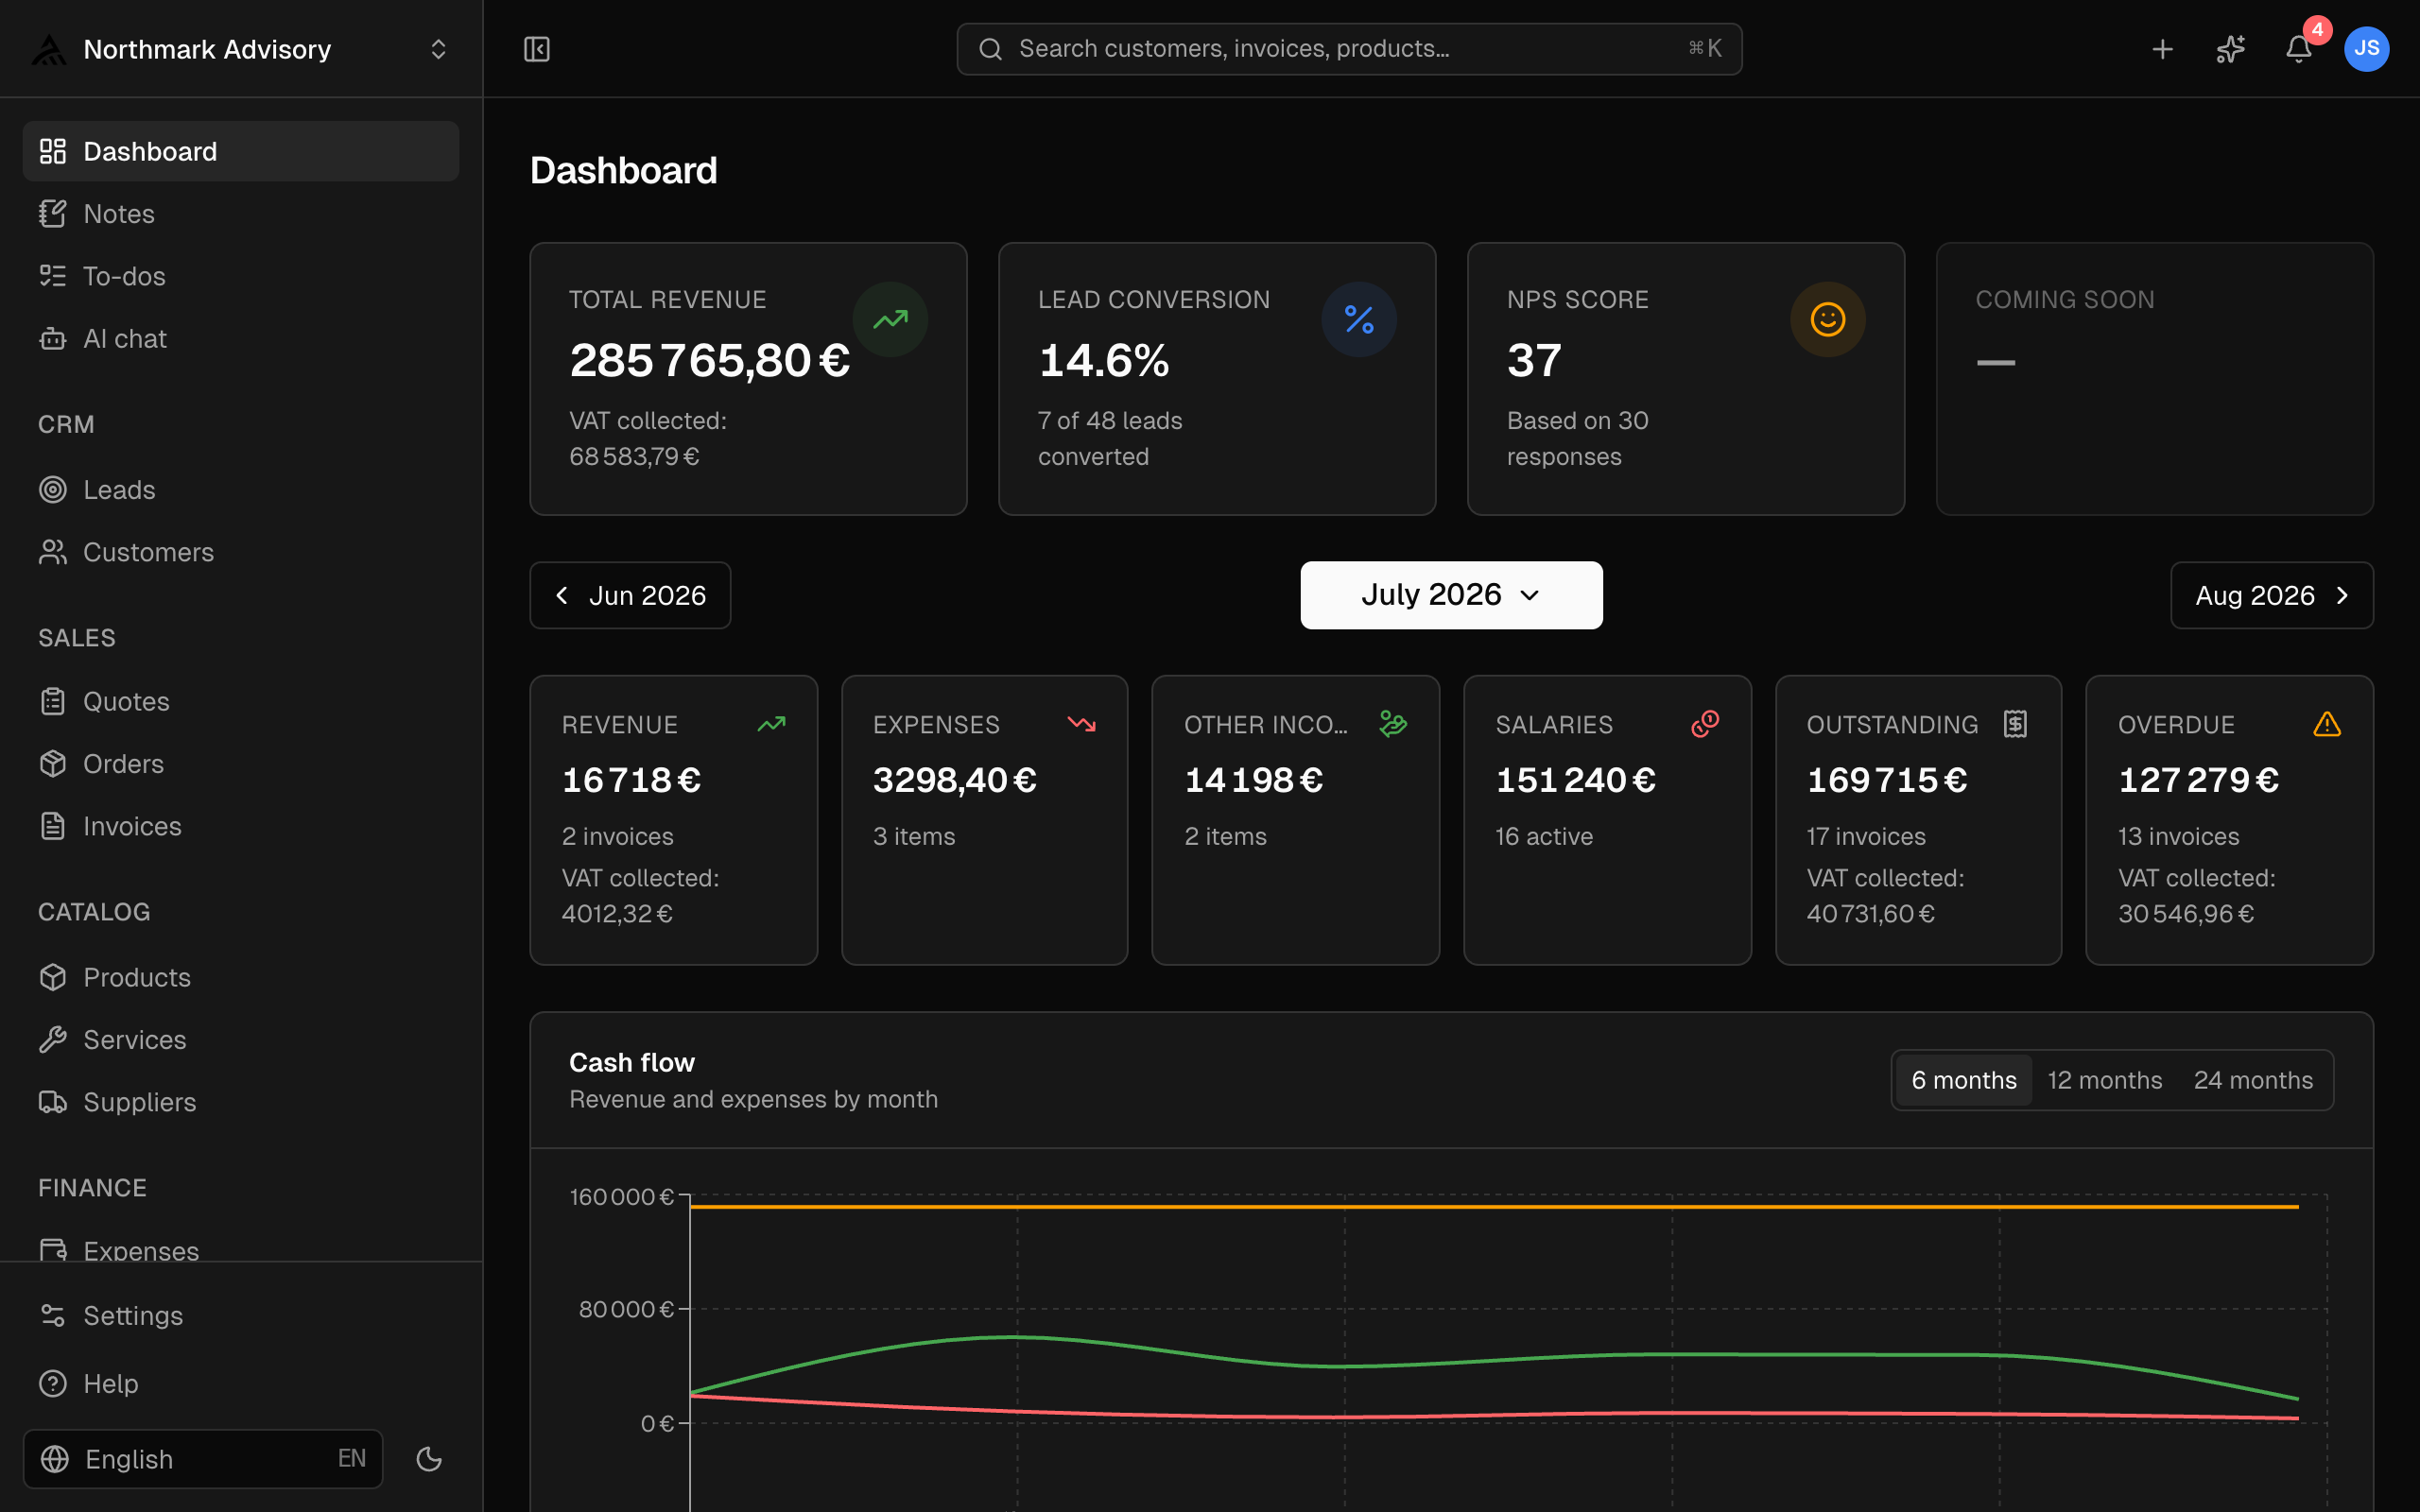The image size is (2420, 1512).
Task: Open Quotes under Sales
Action: click(x=241, y=702)
